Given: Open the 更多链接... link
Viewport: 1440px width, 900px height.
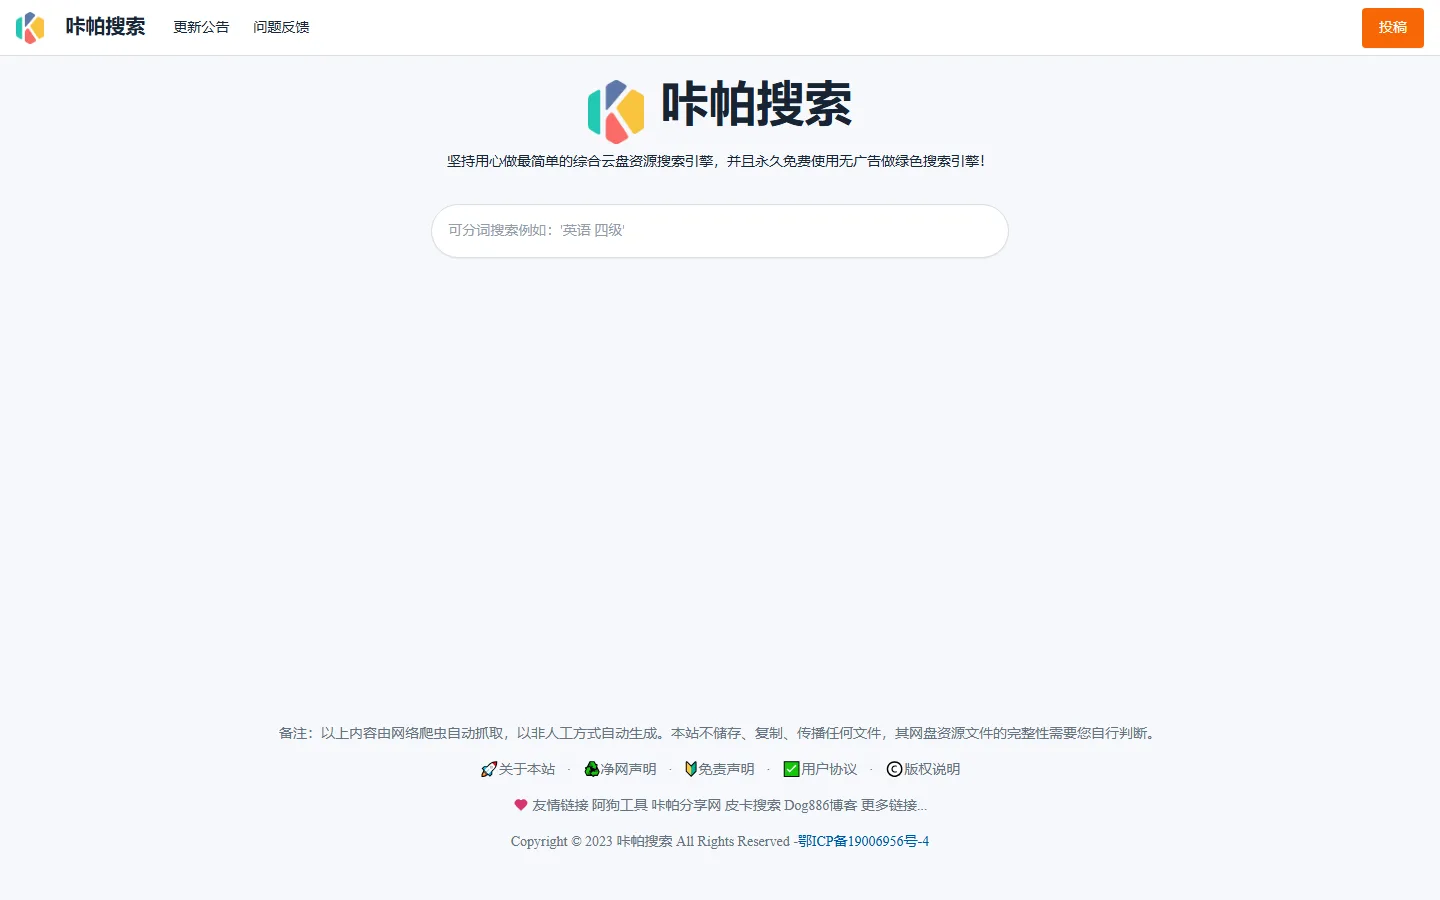Looking at the screenshot, I should (894, 805).
